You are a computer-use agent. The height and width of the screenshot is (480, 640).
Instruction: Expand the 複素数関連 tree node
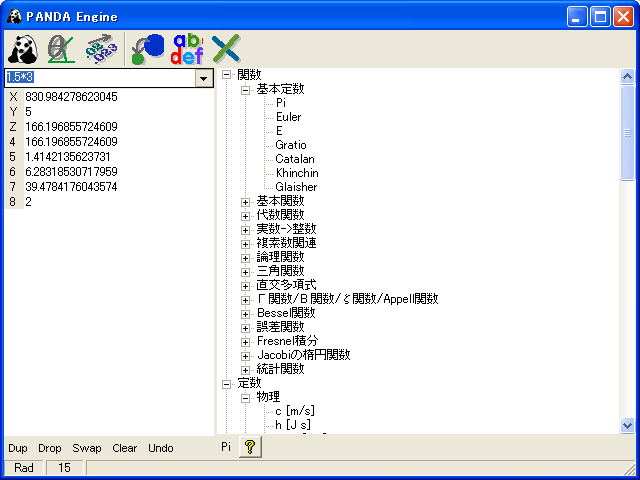click(x=245, y=244)
